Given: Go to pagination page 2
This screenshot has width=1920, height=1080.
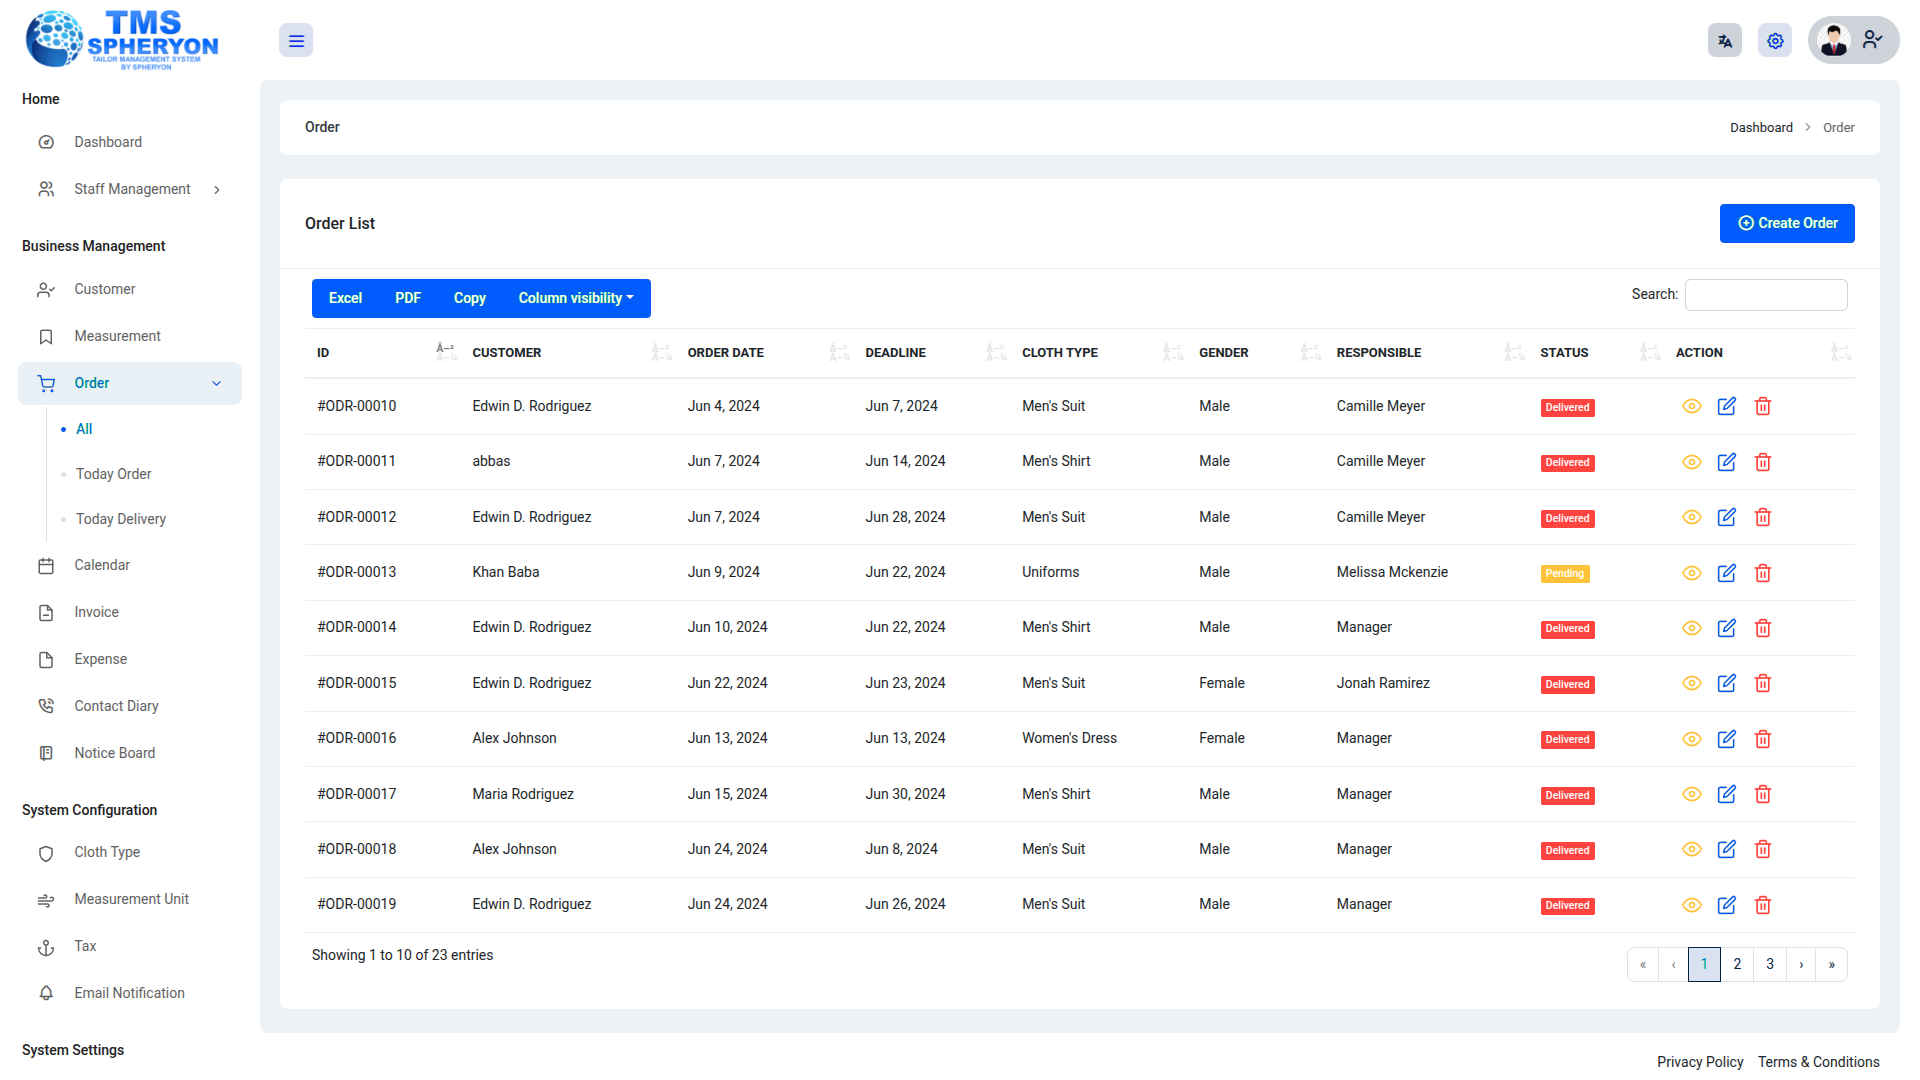Looking at the screenshot, I should pos(1737,964).
